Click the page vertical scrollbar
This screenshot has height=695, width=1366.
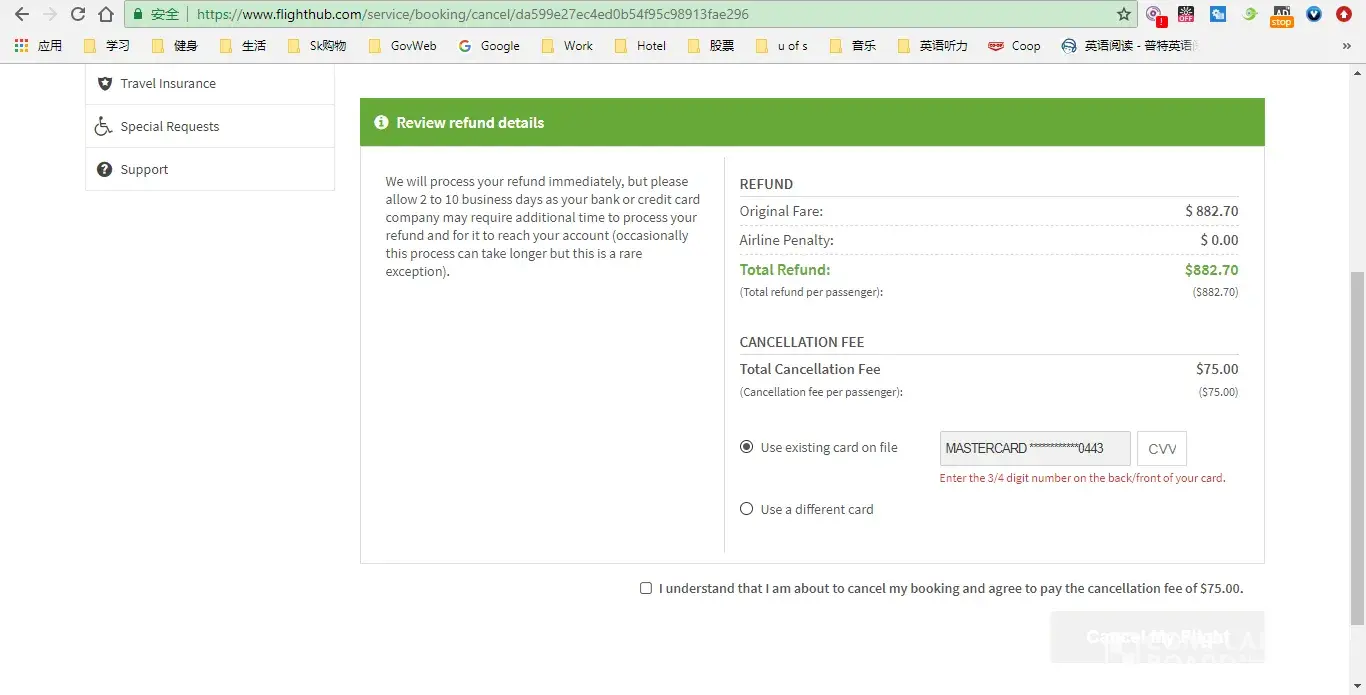(1357, 448)
